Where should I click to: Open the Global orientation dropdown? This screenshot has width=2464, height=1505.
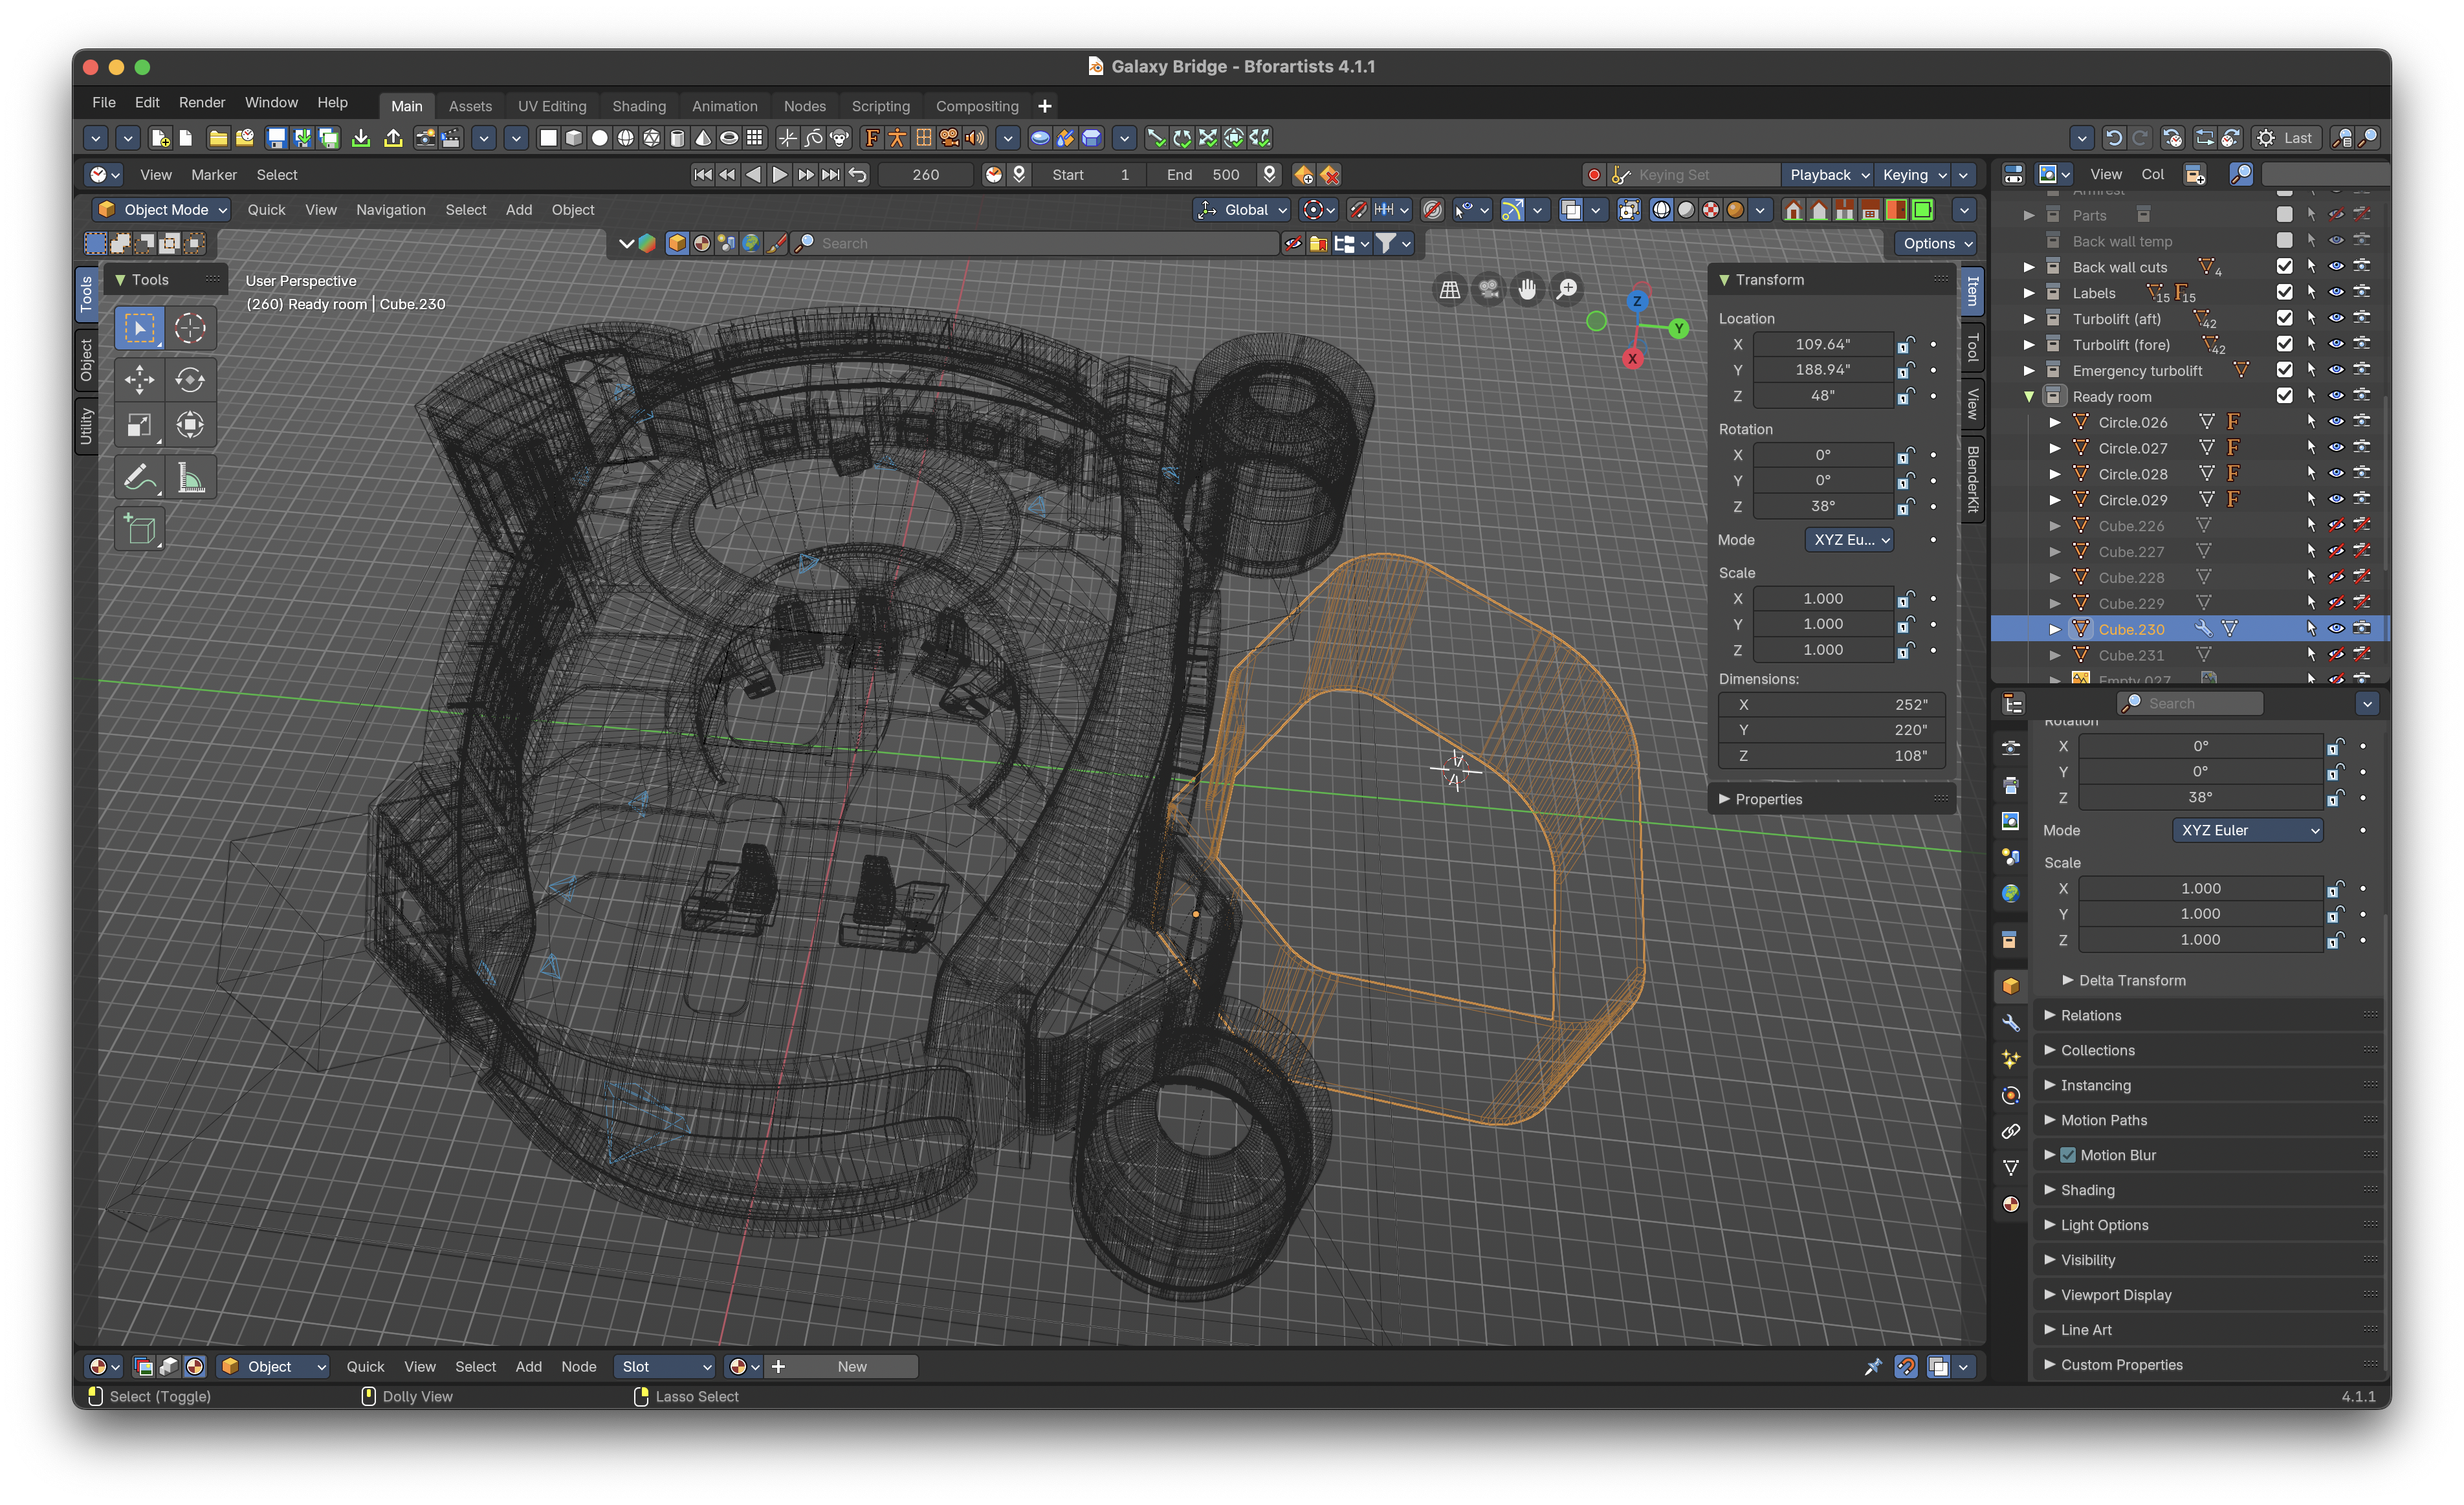(x=1243, y=209)
